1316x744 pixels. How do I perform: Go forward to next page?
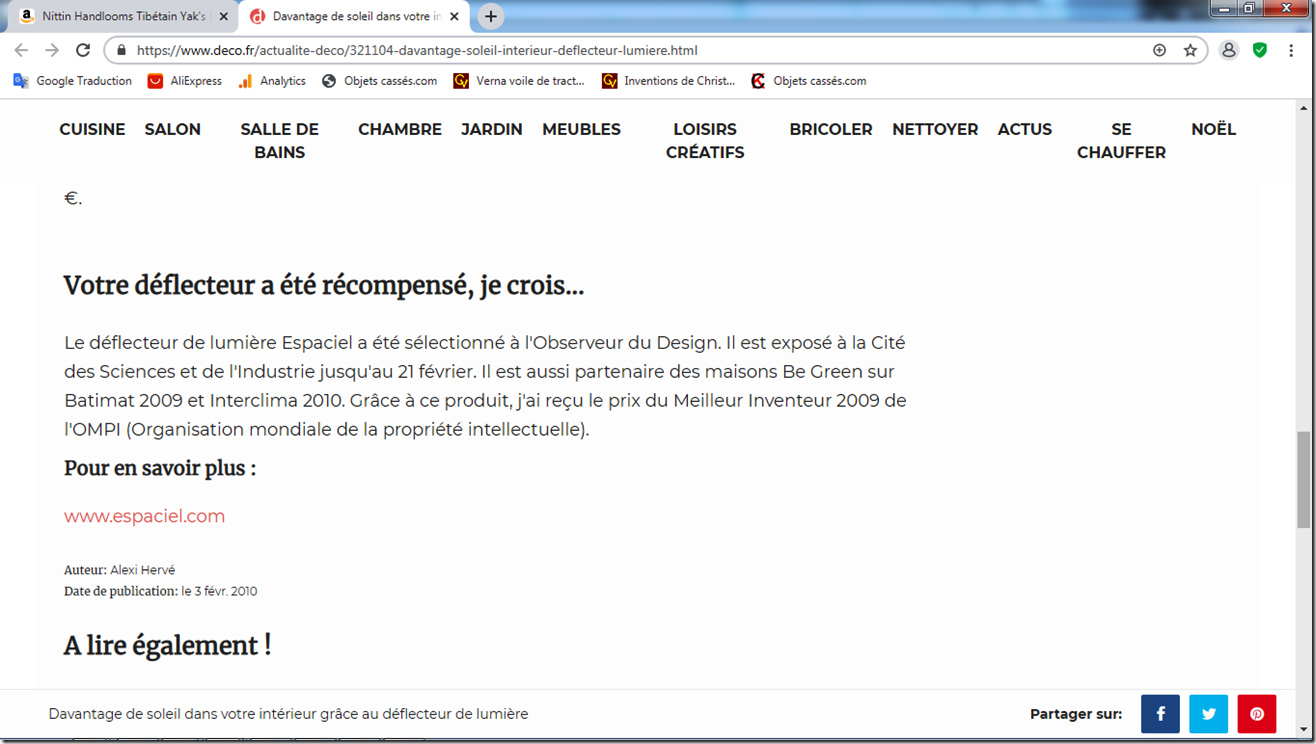tap(52, 50)
